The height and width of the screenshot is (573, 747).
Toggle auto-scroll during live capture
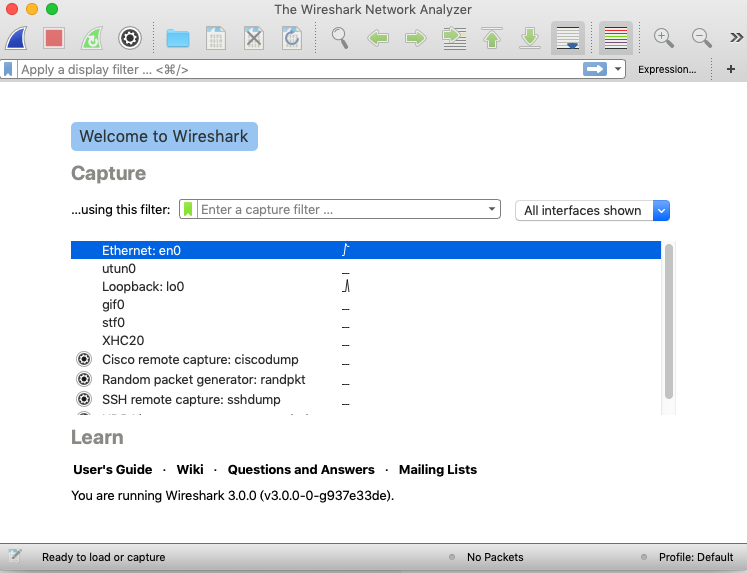click(568, 38)
